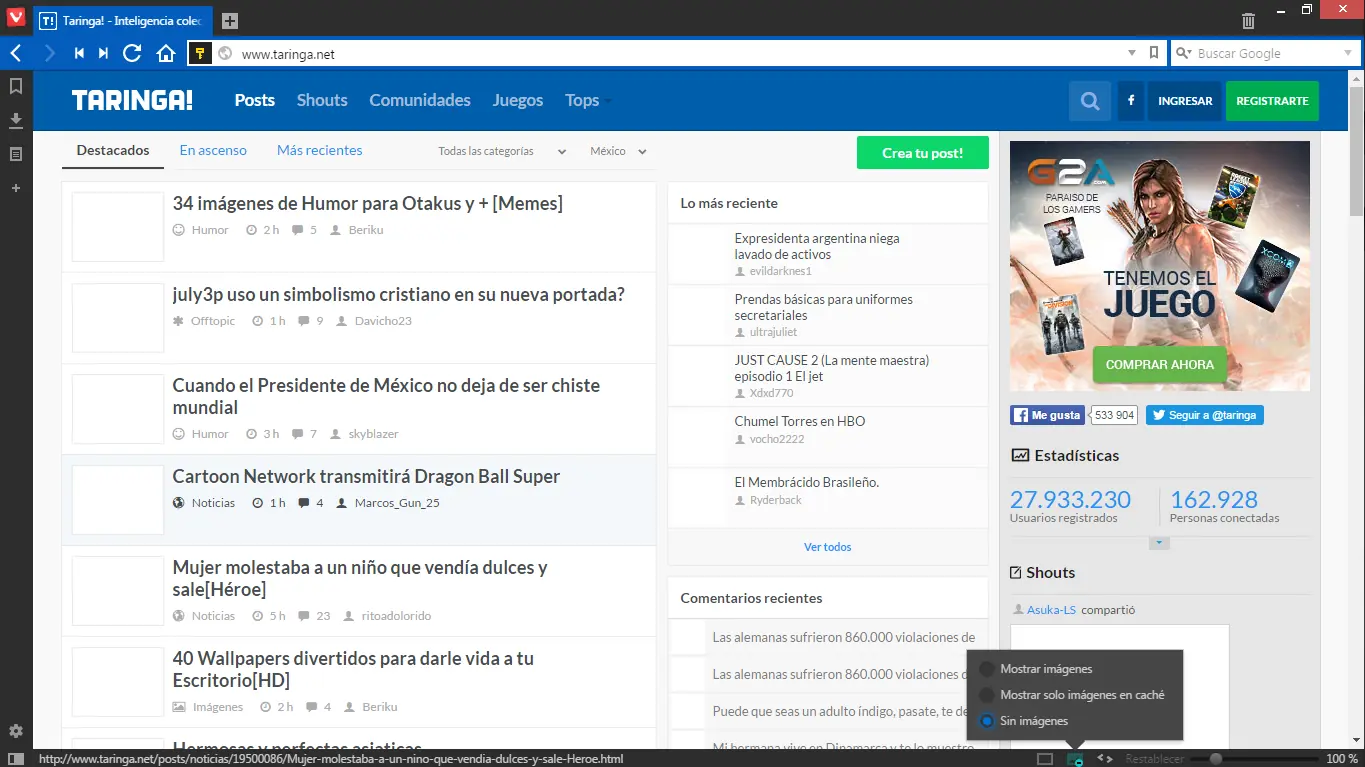Open 34 imágenes de Humor para Otakus post

point(367,204)
